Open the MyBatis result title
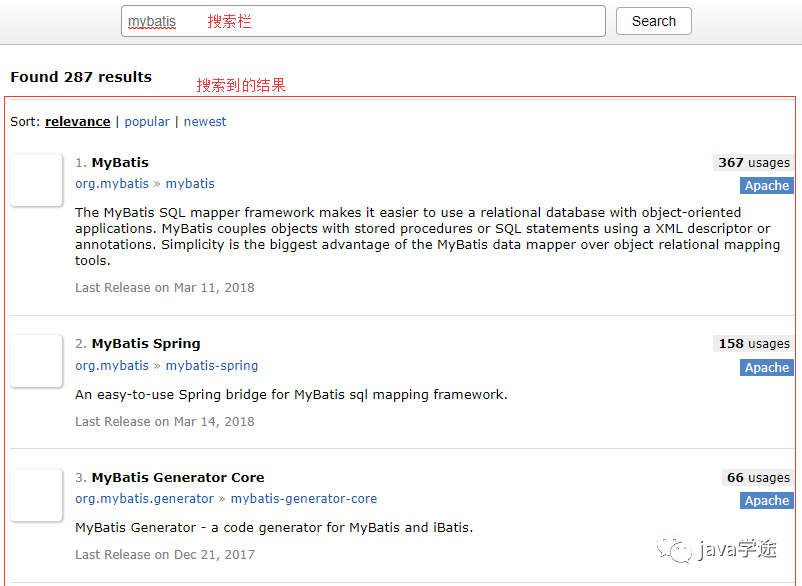This screenshot has width=802, height=586. pyautogui.click(x=120, y=163)
